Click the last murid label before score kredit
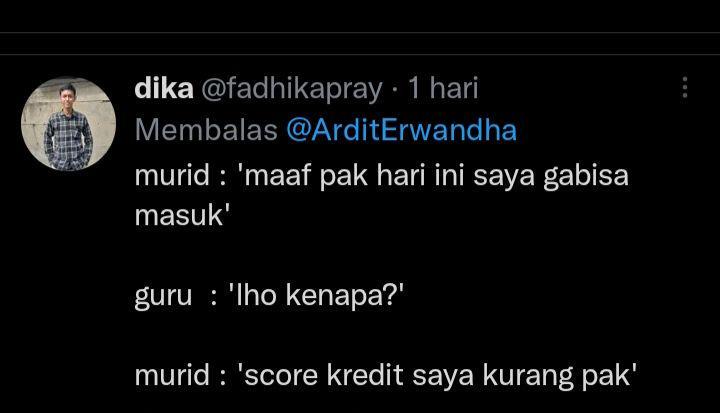 pyautogui.click(x=172, y=375)
